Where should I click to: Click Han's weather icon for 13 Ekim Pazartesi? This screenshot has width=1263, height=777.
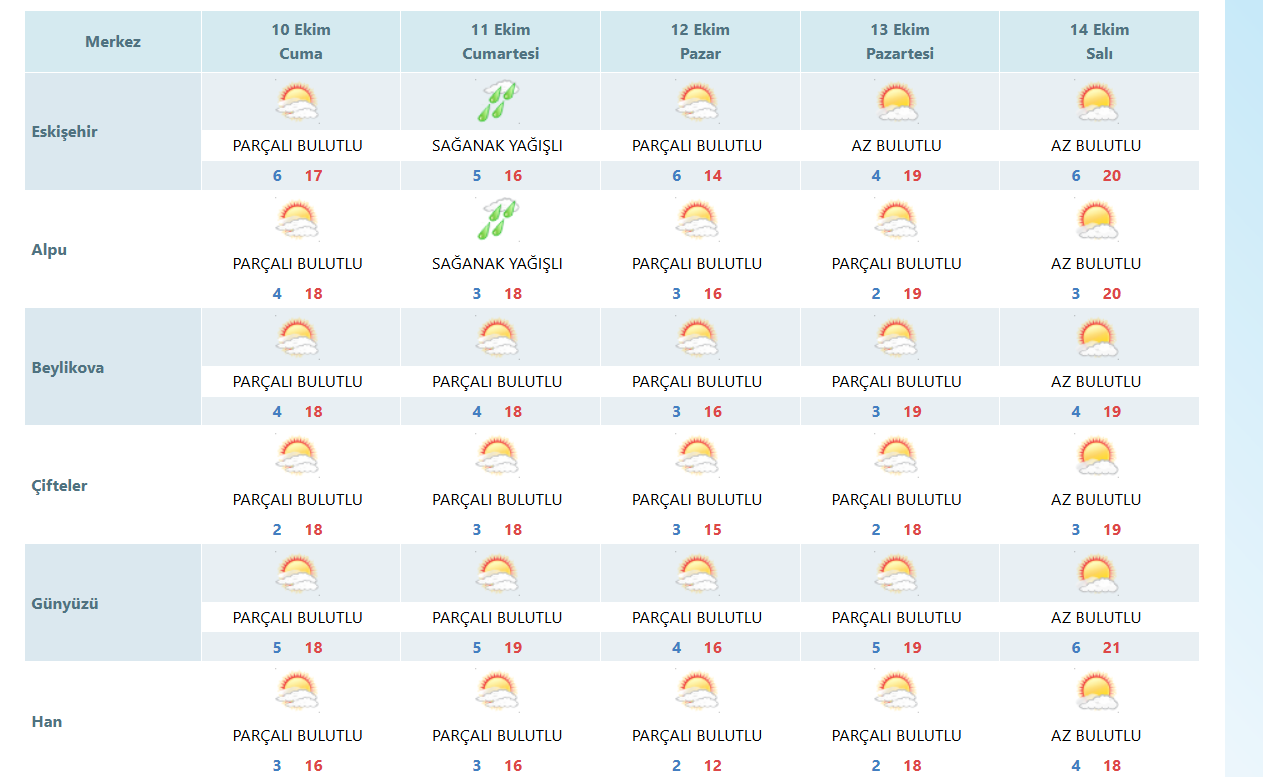897,692
